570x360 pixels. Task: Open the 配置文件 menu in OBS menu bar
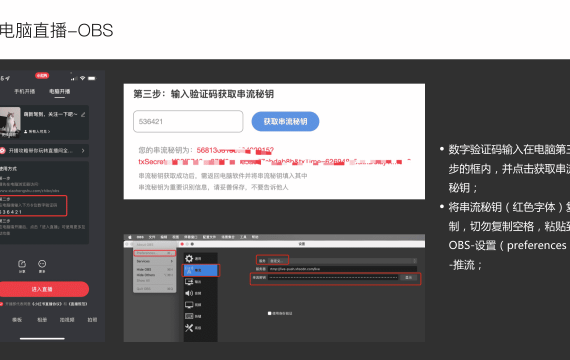(x=209, y=237)
